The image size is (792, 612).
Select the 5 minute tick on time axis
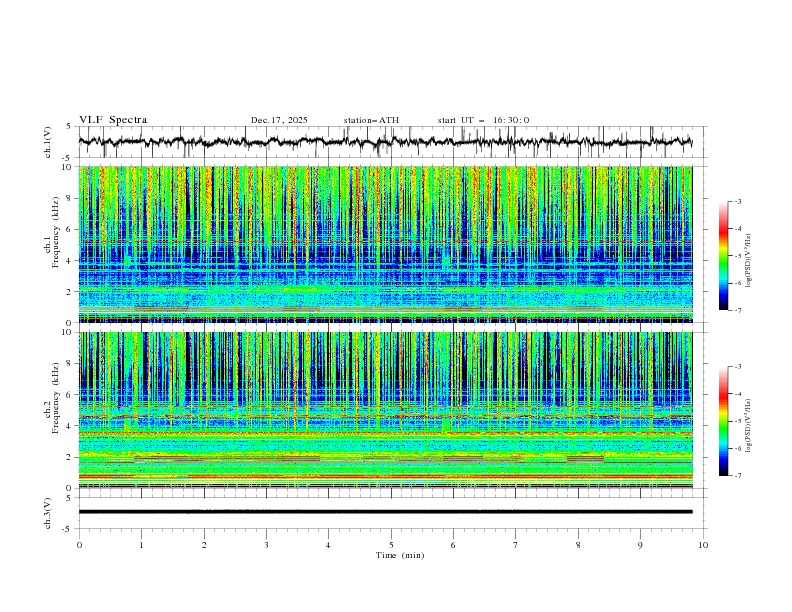pos(391,545)
